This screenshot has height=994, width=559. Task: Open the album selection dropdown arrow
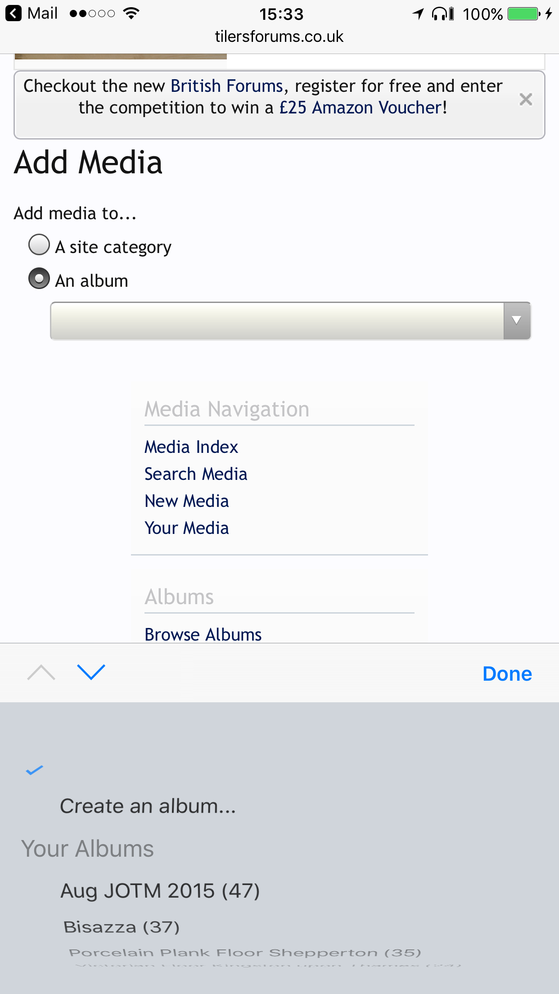coord(517,321)
